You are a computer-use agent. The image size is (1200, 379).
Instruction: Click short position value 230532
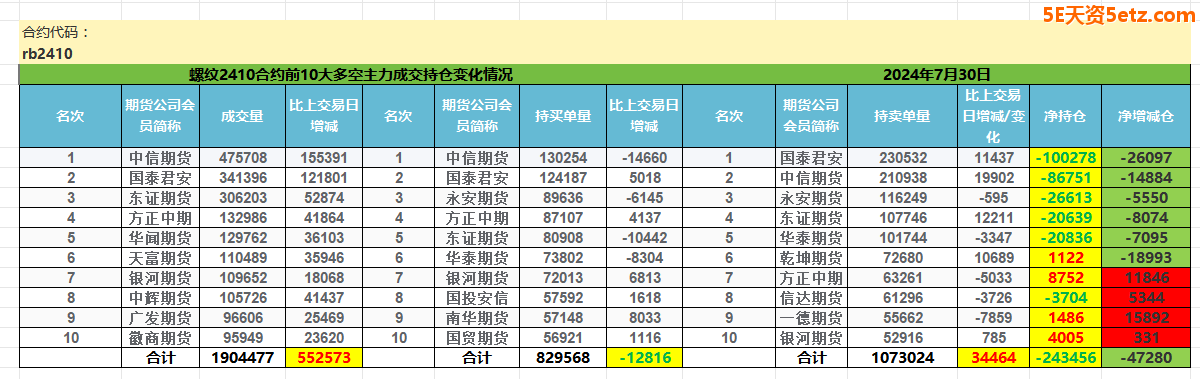(x=902, y=158)
